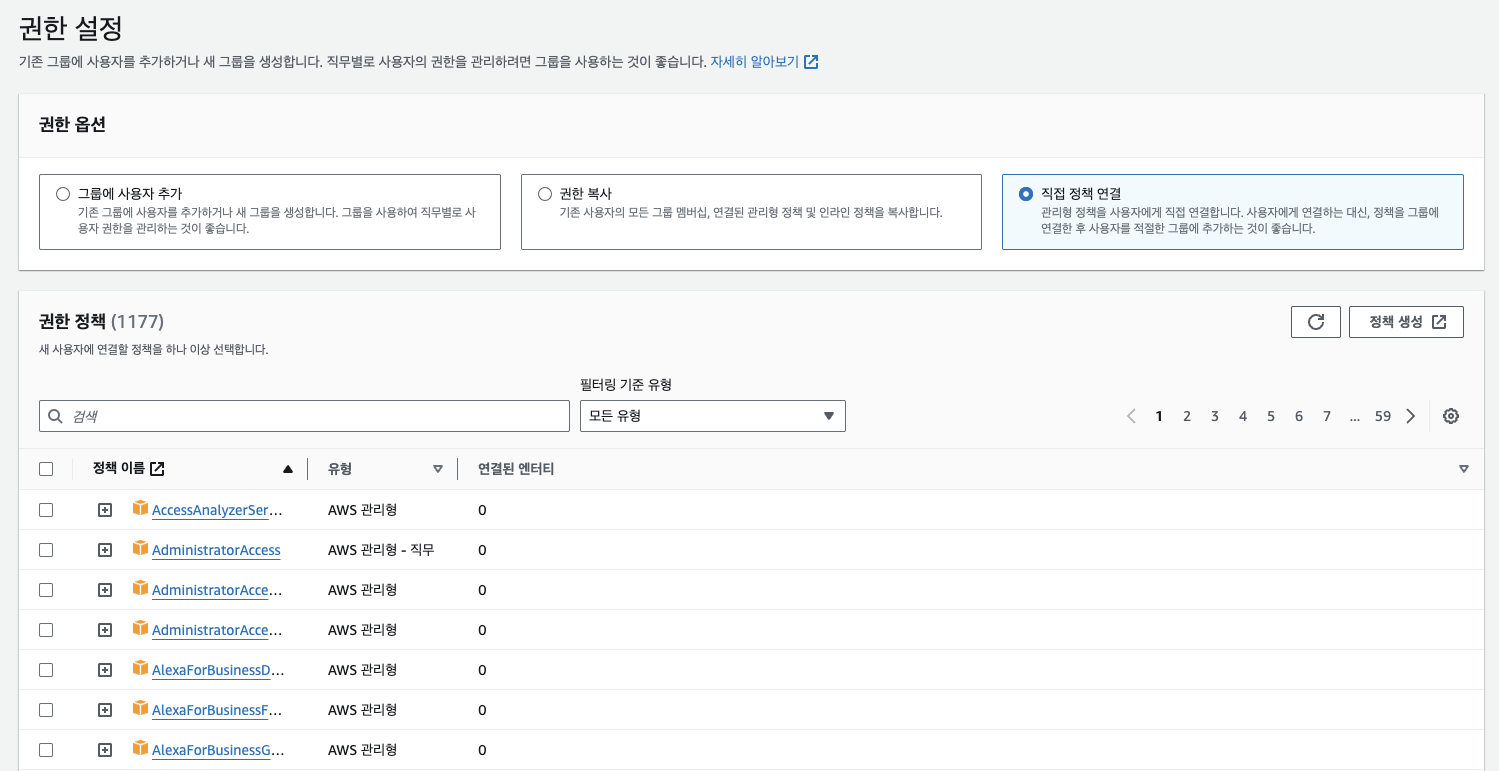Check the AccessAnalyzerSer… policy checkbox
Viewport: 1499px width, 771px height.
46,510
